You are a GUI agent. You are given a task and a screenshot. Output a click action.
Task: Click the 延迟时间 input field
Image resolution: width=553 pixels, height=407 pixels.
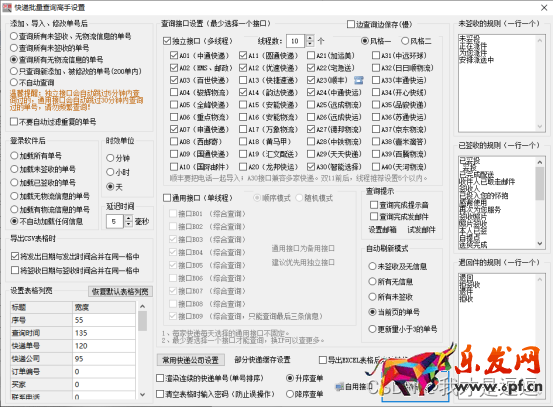click(x=115, y=221)
